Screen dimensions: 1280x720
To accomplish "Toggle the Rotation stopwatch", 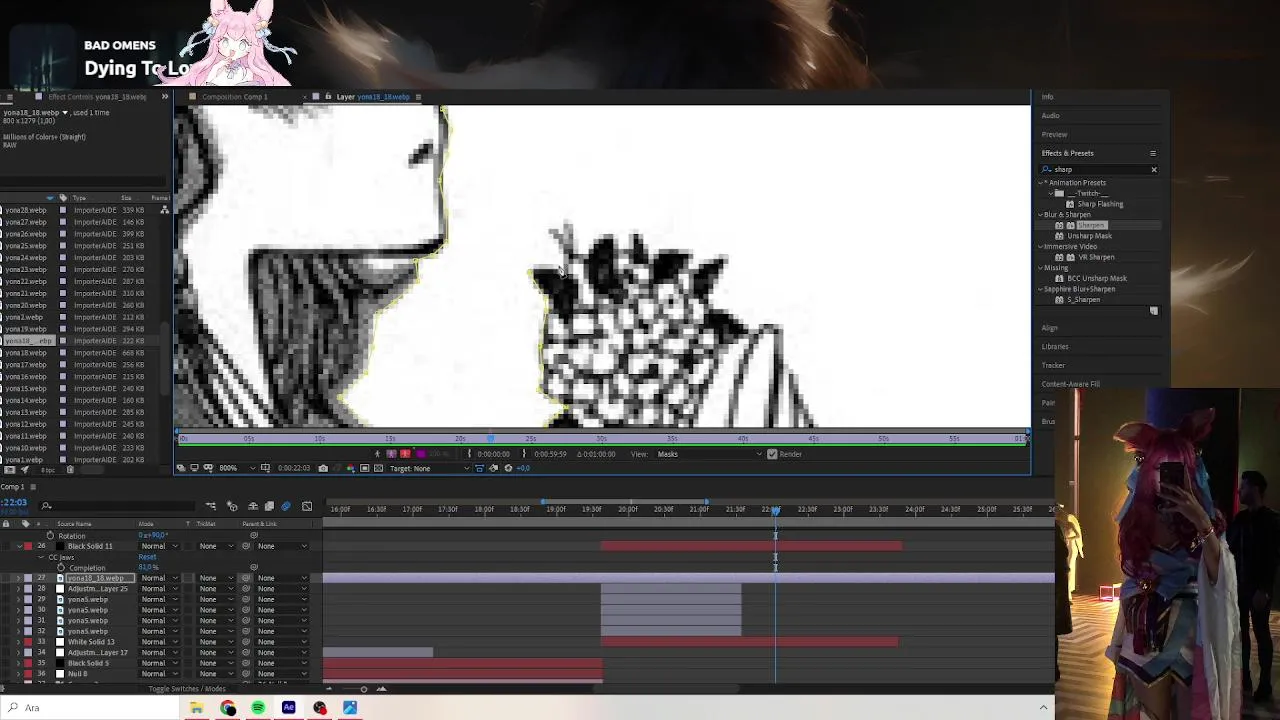I will [50, 536].
